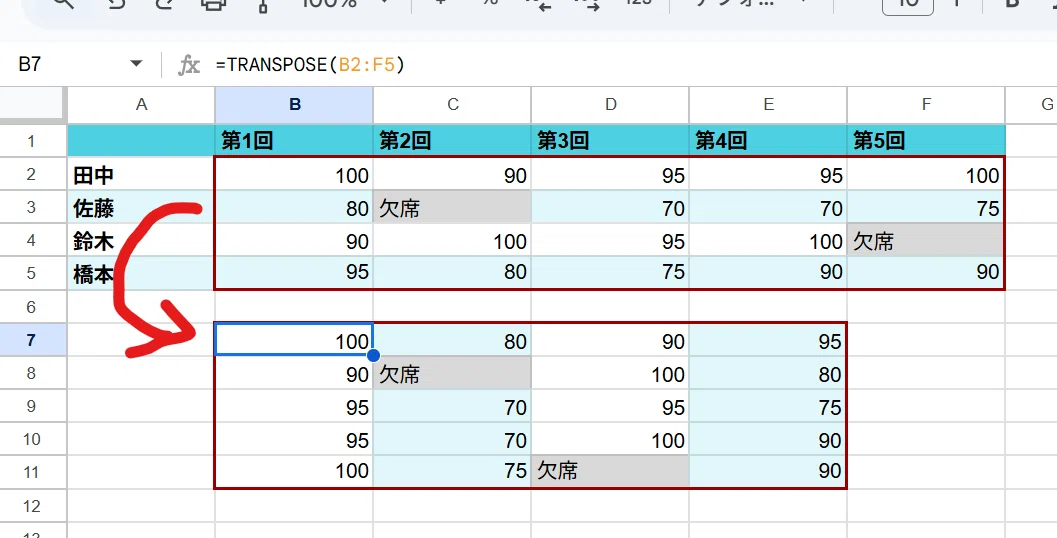
Task: Select row 6 header
Action: 33,307
